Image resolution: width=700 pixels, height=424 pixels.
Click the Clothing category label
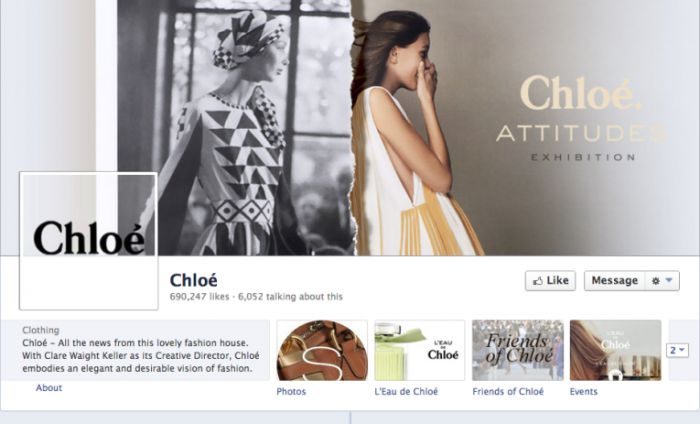41,330
